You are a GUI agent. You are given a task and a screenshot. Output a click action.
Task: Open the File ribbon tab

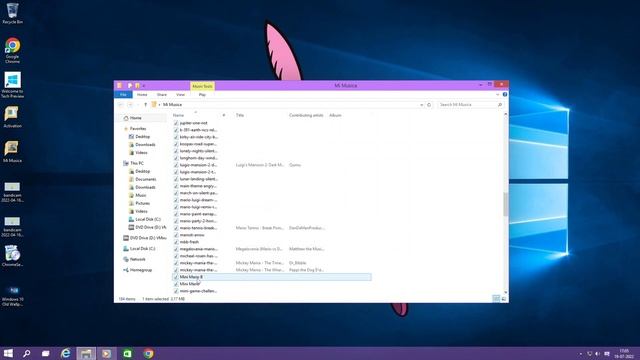[x=123, y=94]
